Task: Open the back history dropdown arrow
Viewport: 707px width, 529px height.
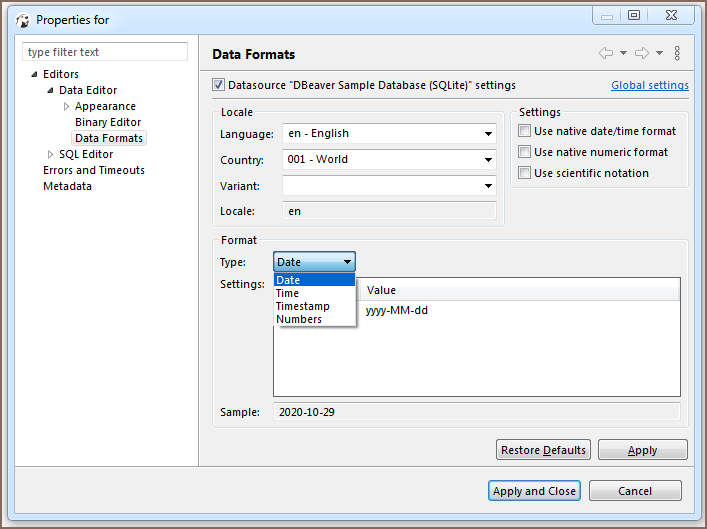Action: point(623,53)
